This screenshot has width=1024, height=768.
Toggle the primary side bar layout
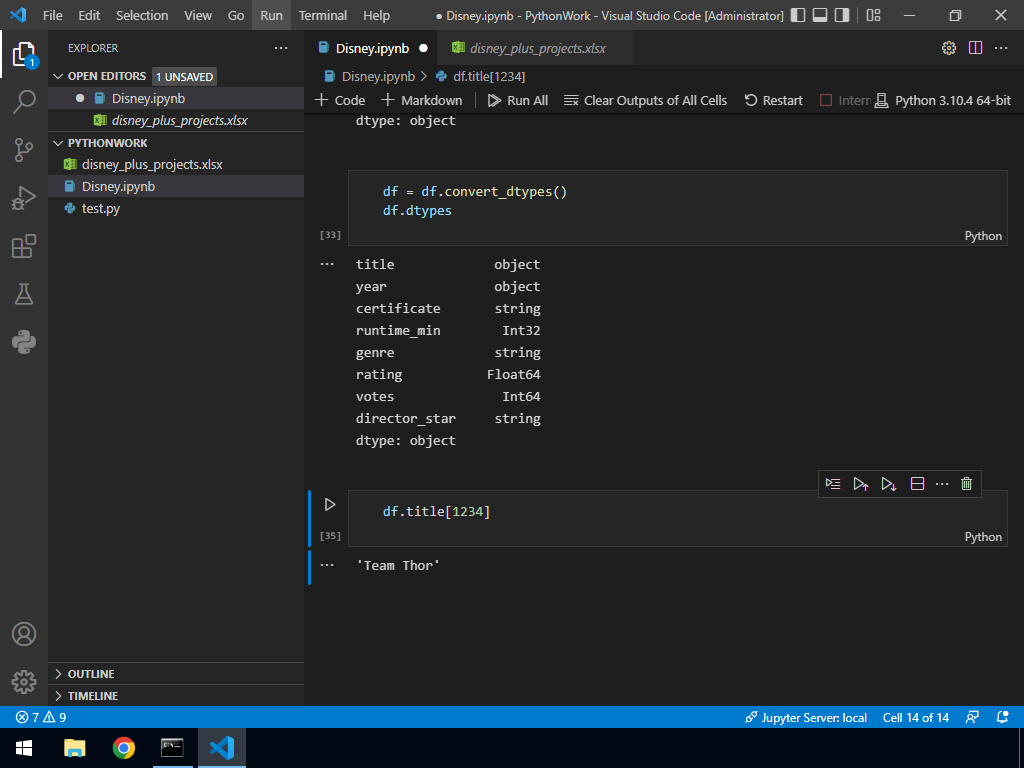click(797, 16)
